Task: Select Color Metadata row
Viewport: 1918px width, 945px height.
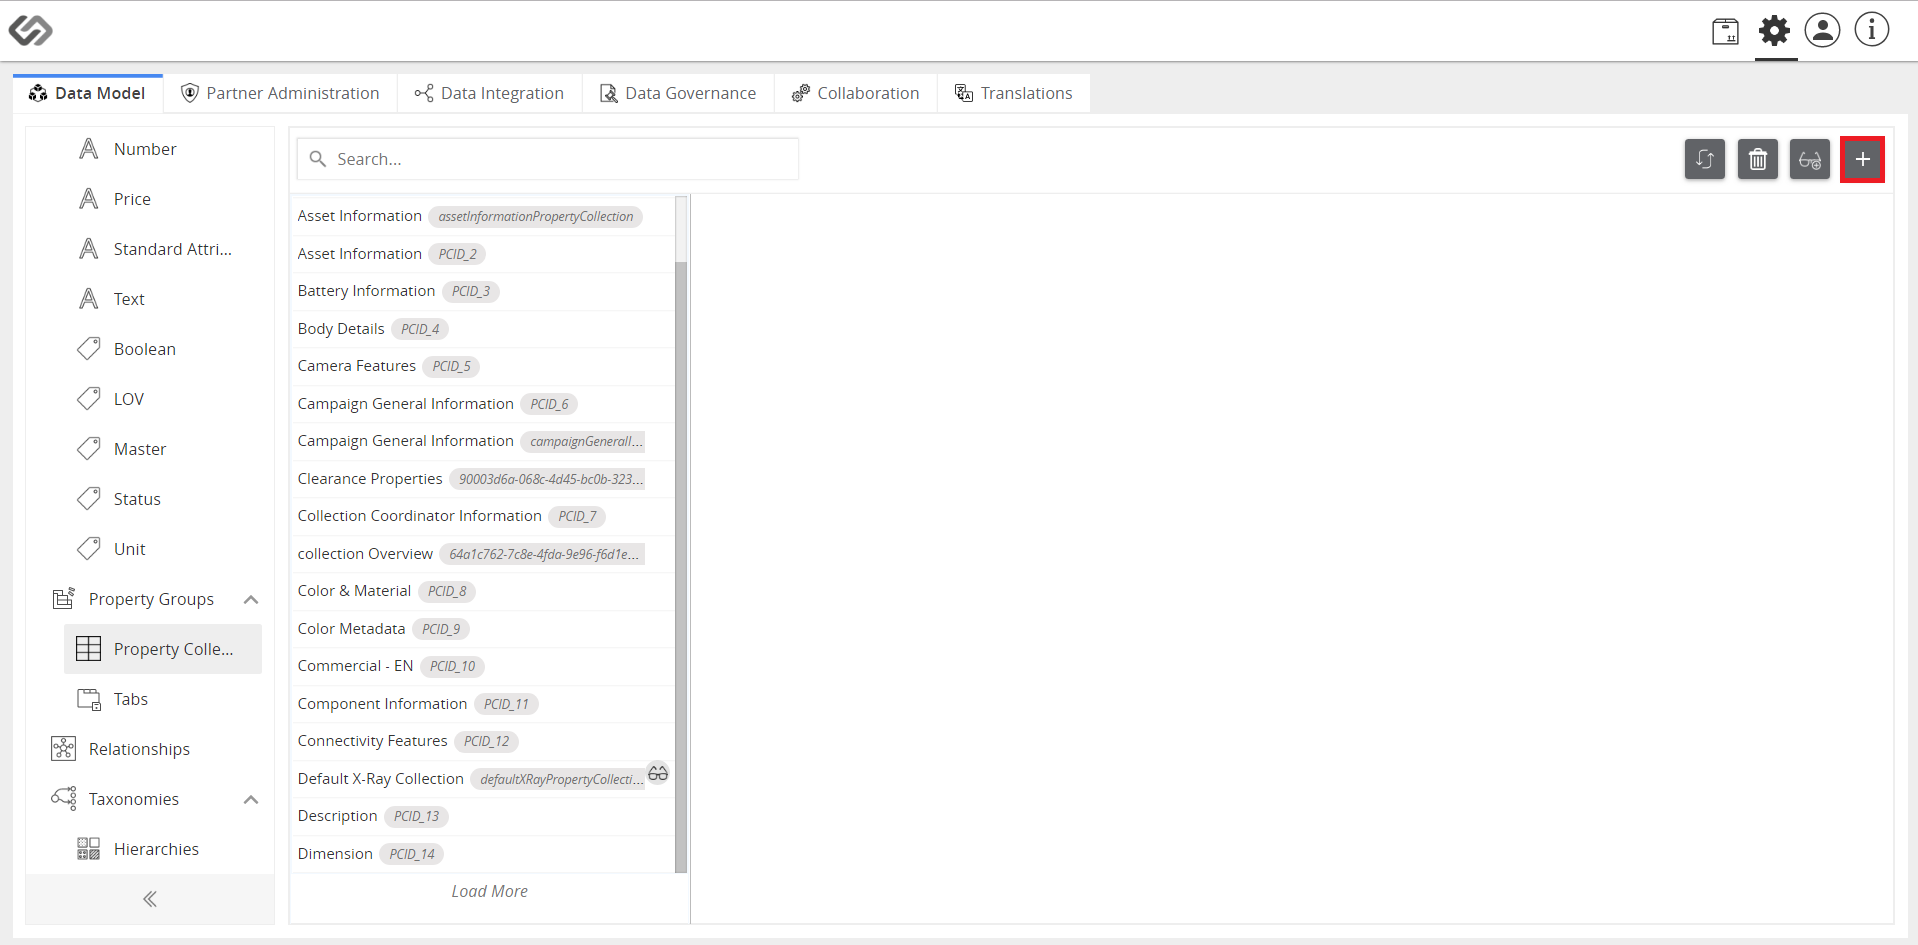Action: tap(483, 629)
